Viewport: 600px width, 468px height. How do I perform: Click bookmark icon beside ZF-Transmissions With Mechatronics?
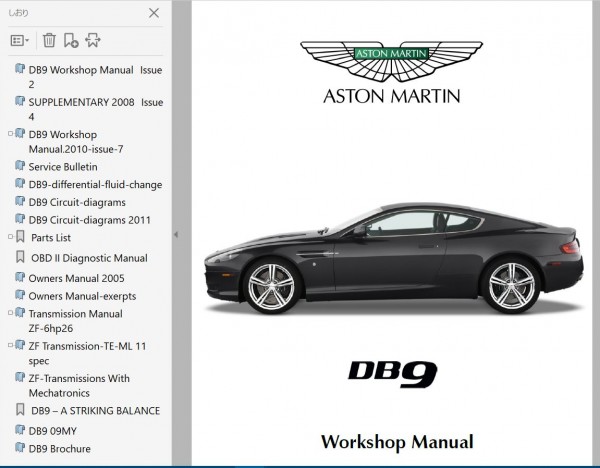[20, 377]
